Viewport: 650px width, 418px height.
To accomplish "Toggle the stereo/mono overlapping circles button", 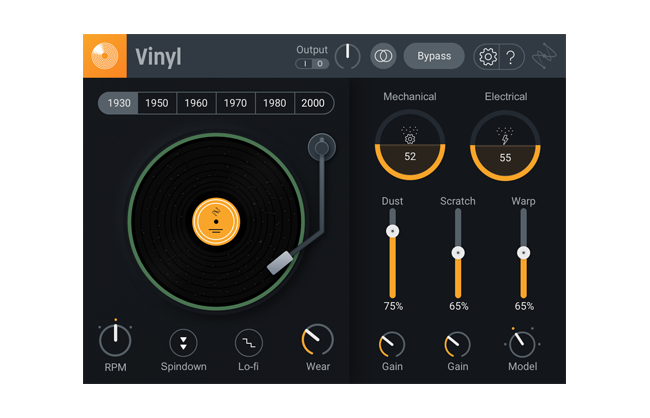I will (383, 56).
